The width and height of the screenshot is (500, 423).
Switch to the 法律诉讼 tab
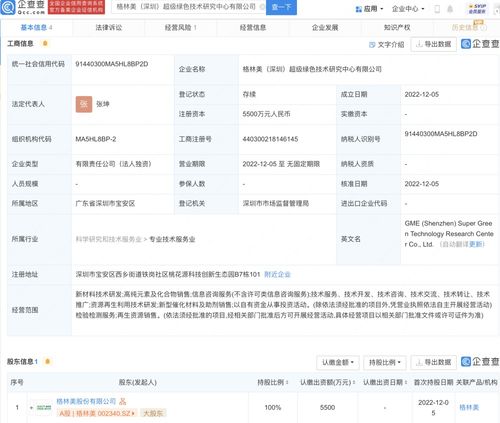pyautogui.click(x=109, y=28)
